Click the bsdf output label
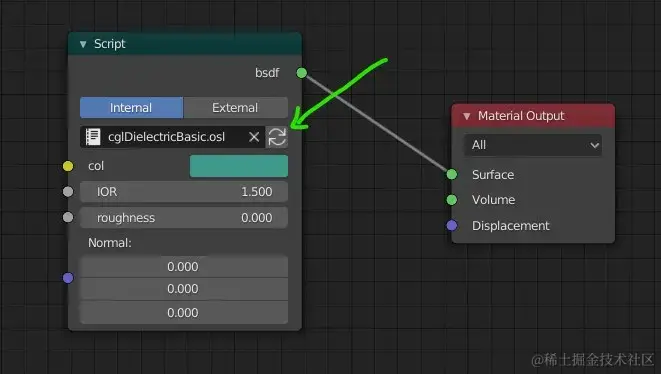The height and width of the screenshot is (374, 661). coord(267,73)
